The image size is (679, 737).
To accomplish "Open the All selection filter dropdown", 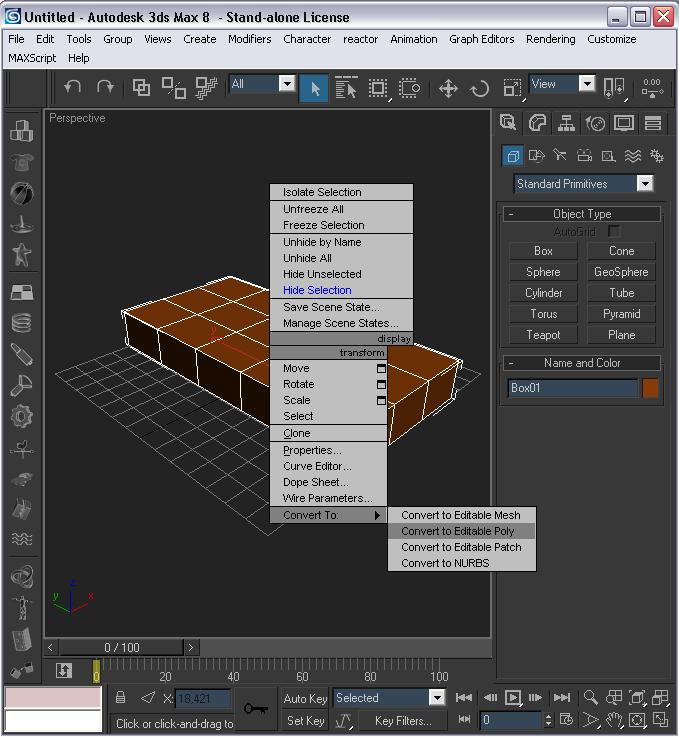I will tap(262, 84).
